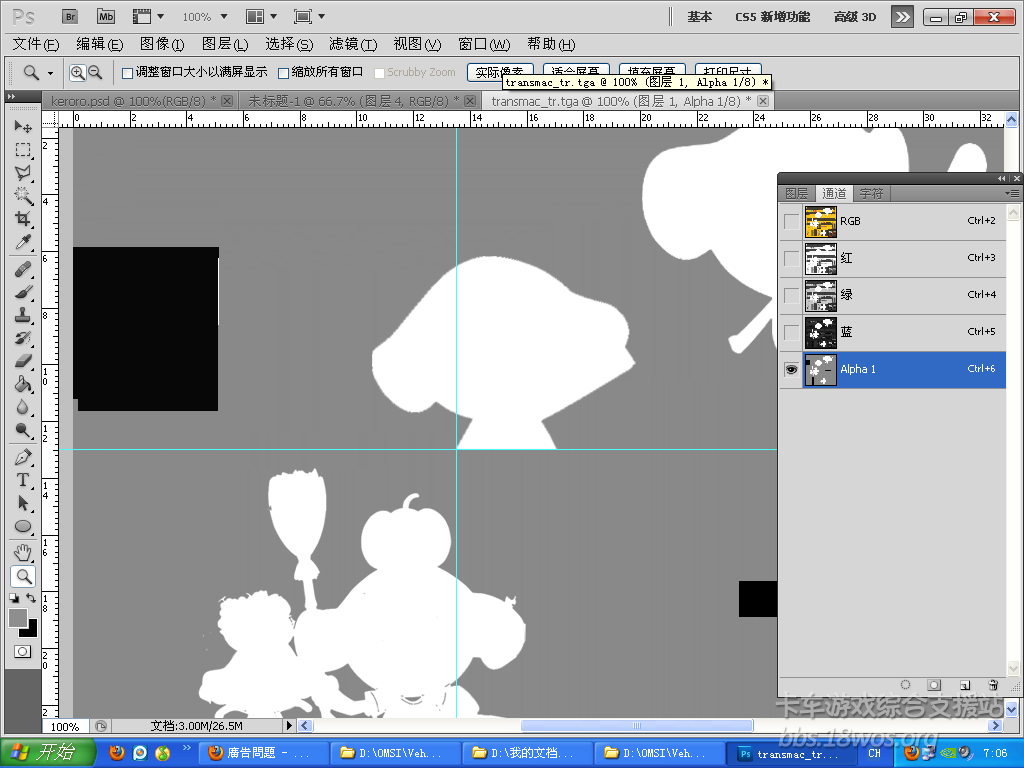Show the RGB composite channel
Screen dimensions: 1024x768
tap(791, 221)
